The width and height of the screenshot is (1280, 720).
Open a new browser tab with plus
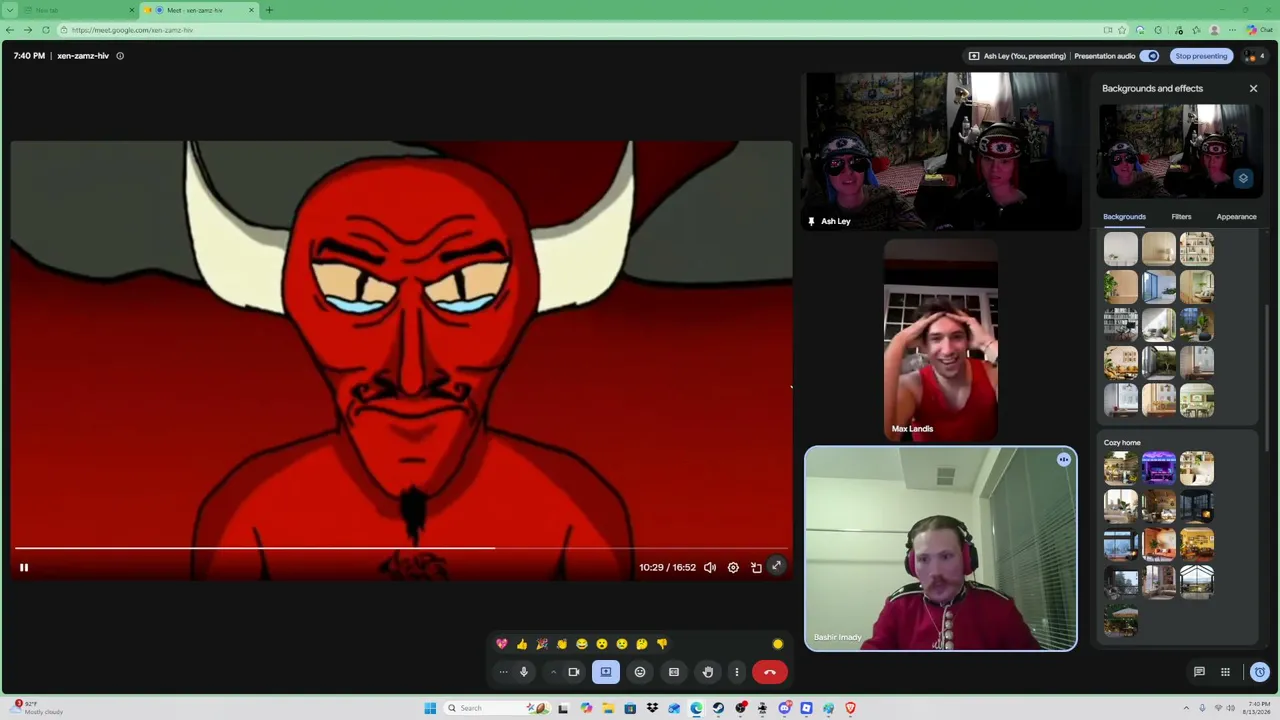pos(269,10)
